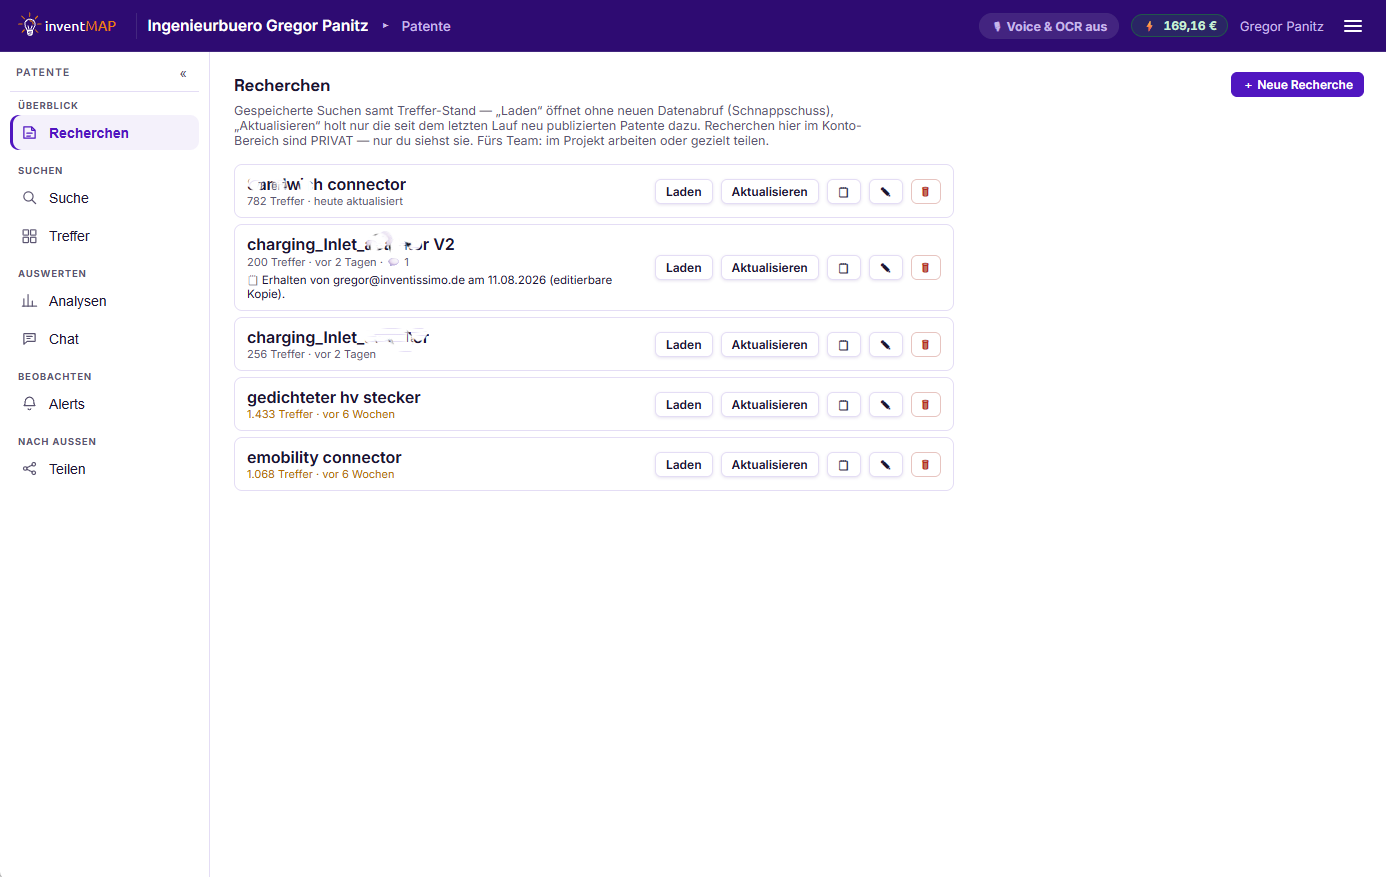Screen dimensions: 1386x877
Task: Click the magnifier icon beside Suche
Action: click(30, 198)
